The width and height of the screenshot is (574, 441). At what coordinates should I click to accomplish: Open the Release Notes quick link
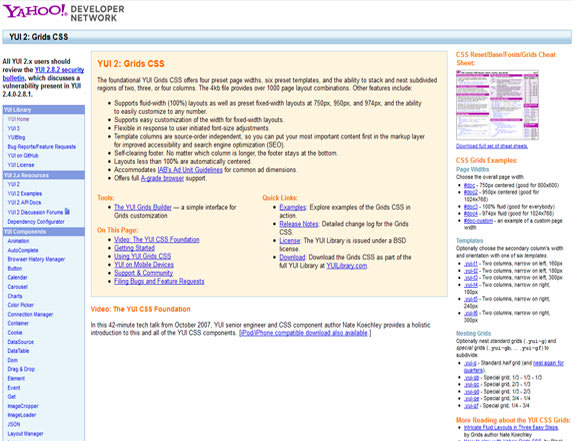pyautogui.click(x=299, y=224)
